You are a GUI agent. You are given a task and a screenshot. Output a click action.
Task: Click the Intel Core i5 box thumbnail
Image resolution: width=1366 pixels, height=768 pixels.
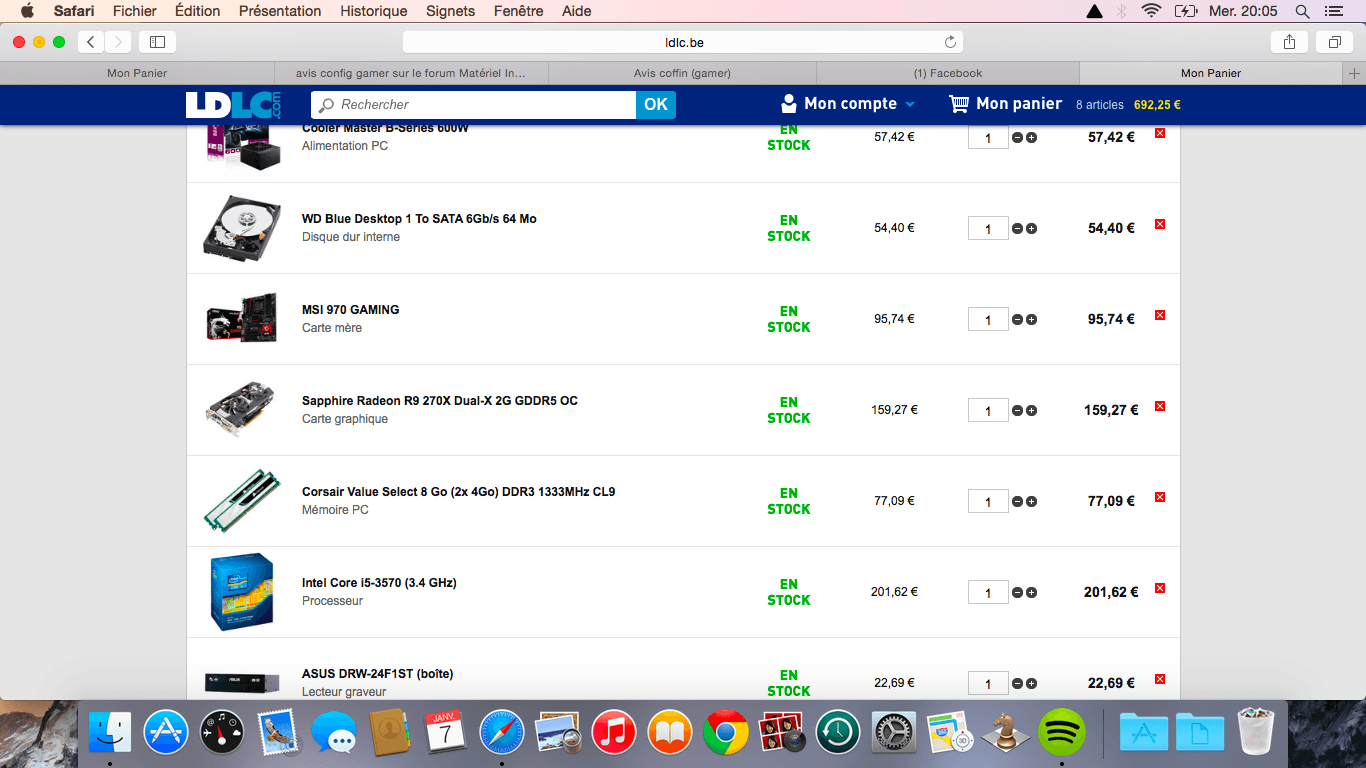click(241, 592)
